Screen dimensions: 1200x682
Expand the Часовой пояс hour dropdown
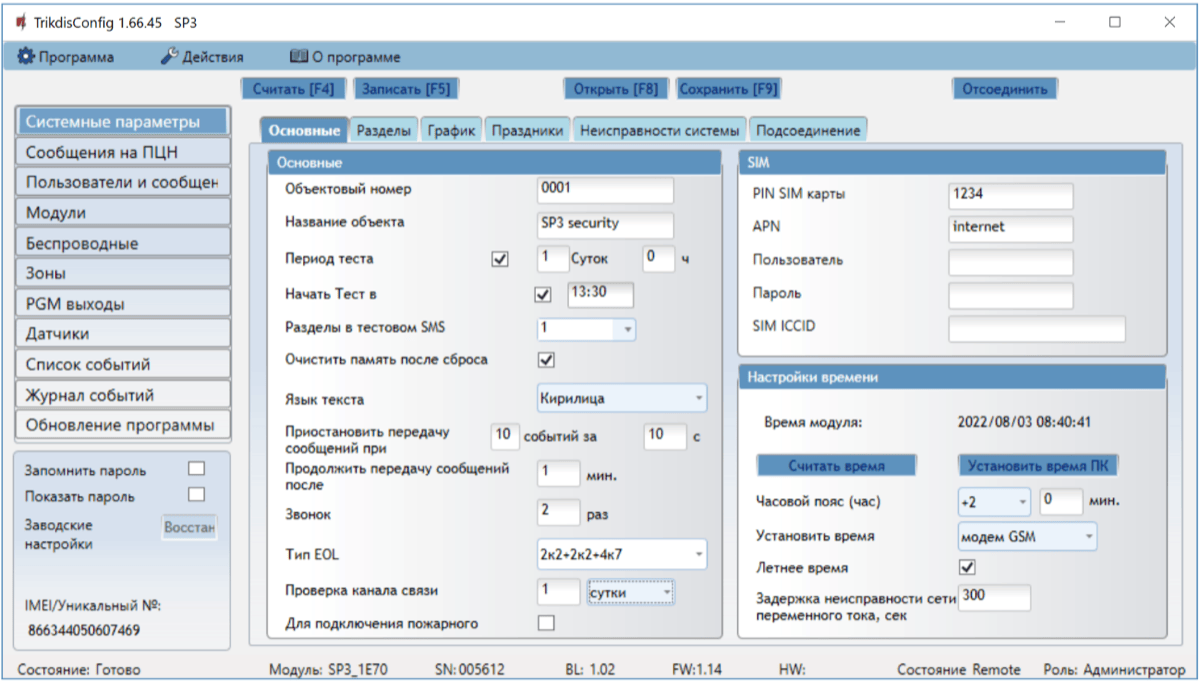[994, 501]
